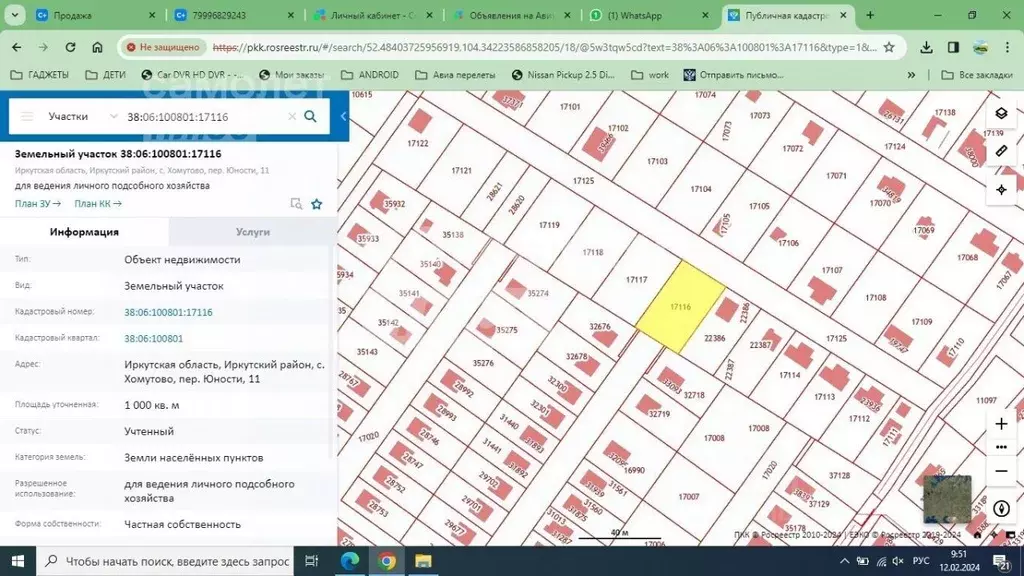The height and width of the screenshot is (576, 1024).
Task: Reset map orientation with compass icon
Action: [x=1001, y=509]
